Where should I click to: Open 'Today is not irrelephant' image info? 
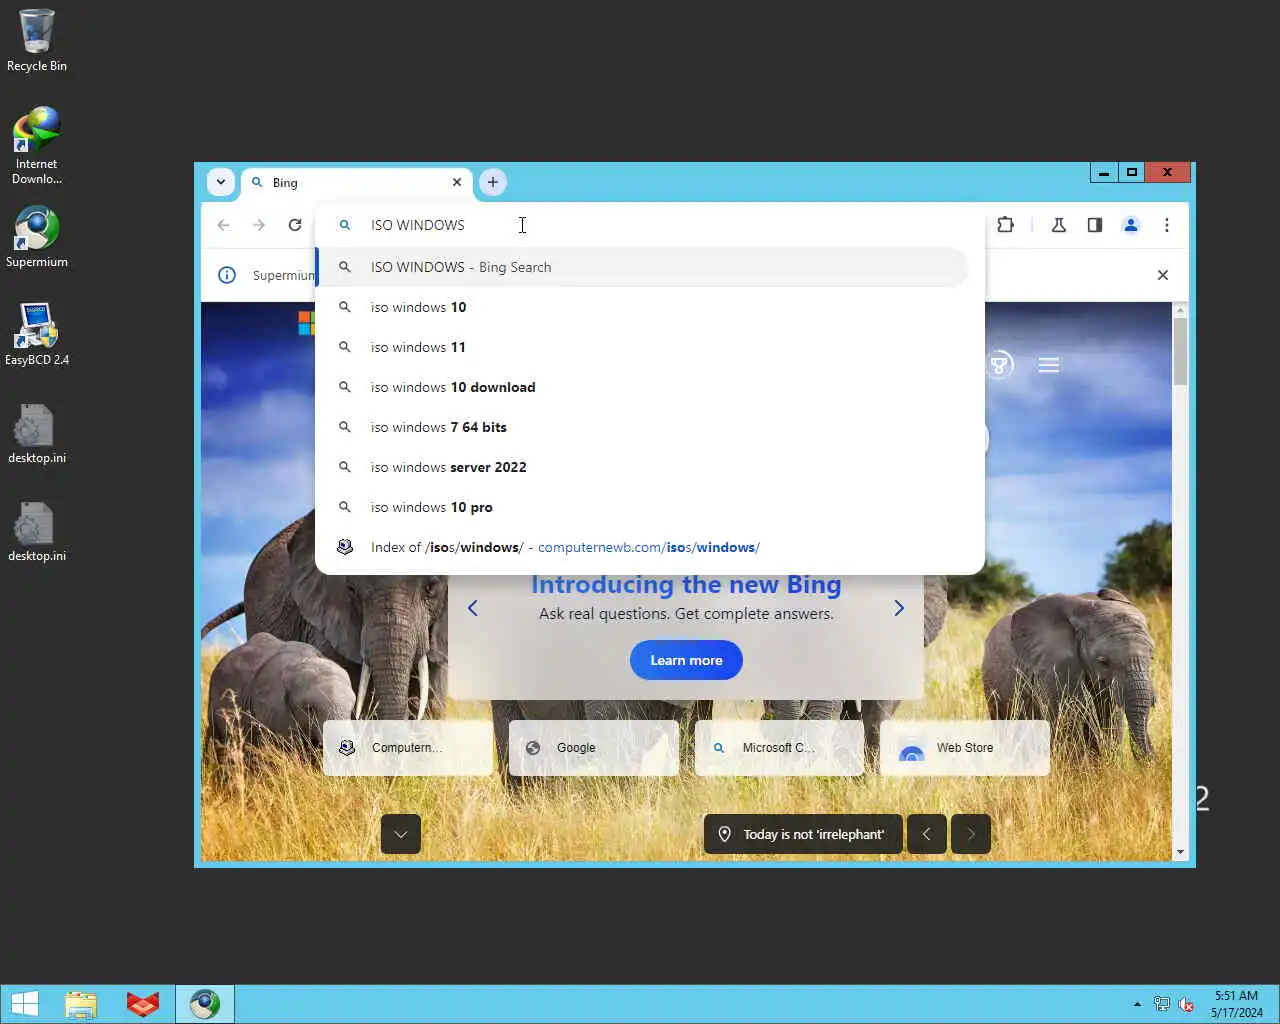[803, 834]
